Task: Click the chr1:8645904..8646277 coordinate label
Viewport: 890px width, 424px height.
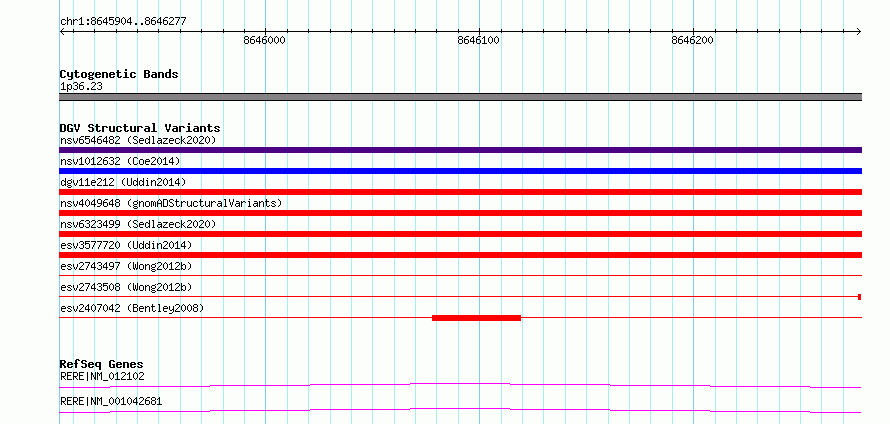Action: tap(123, 22)
